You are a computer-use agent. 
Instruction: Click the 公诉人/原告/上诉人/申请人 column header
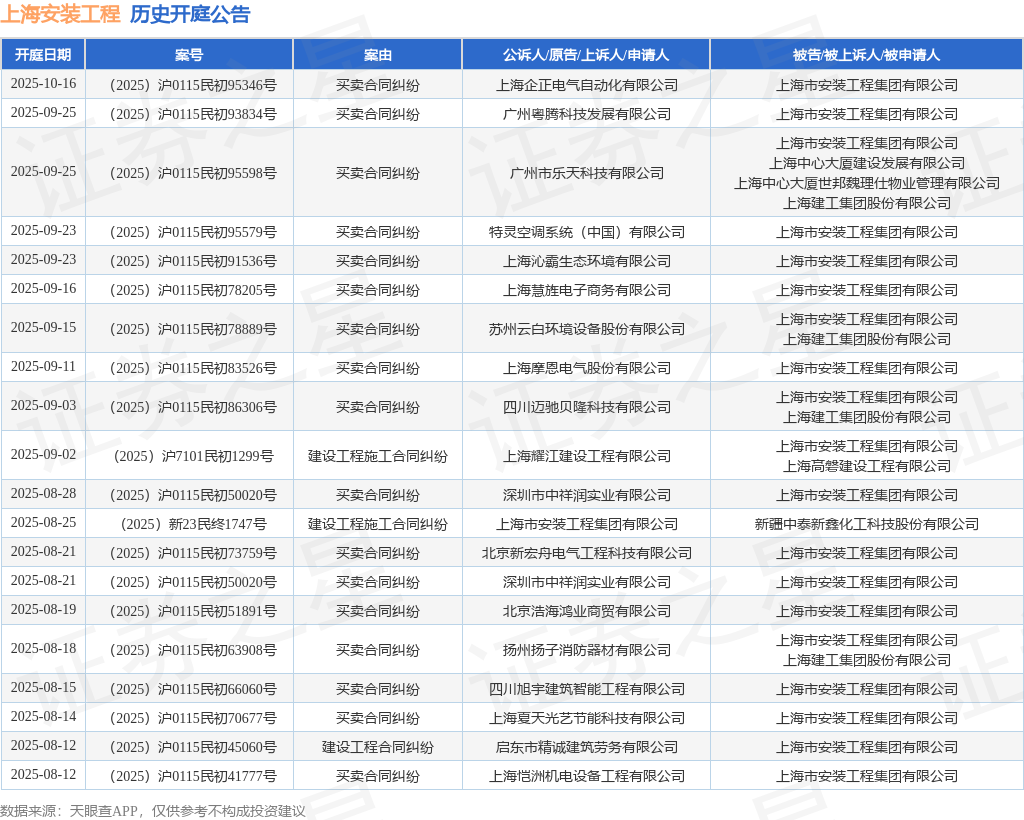(586, 54)
